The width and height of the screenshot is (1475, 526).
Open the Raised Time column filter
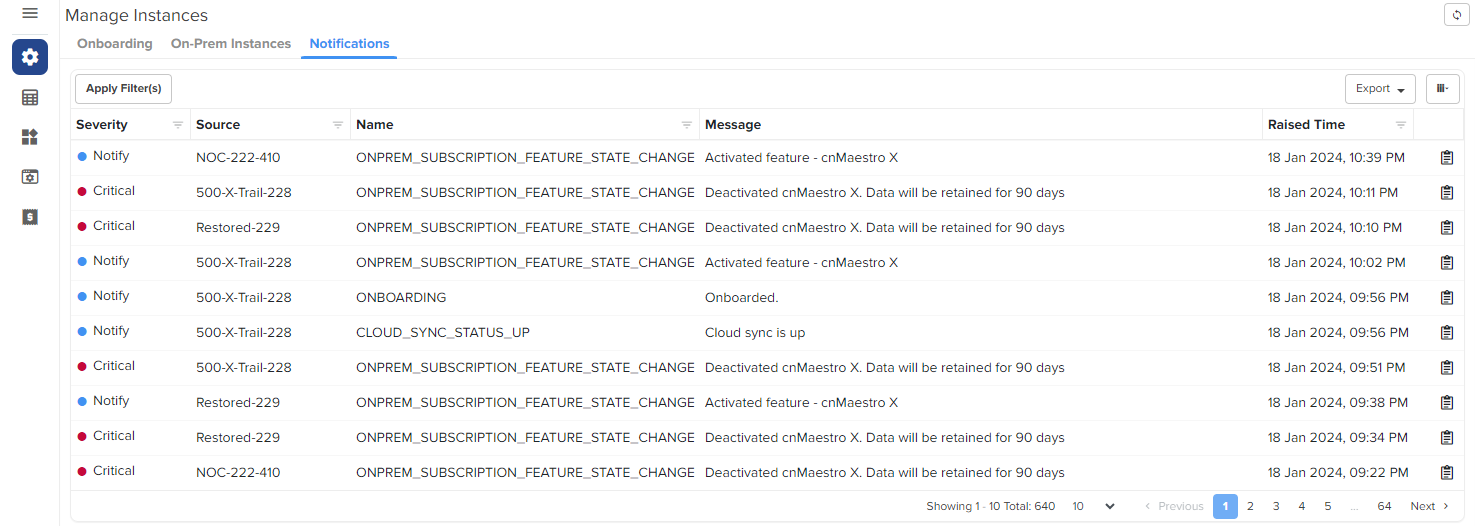pos(1401,125)
